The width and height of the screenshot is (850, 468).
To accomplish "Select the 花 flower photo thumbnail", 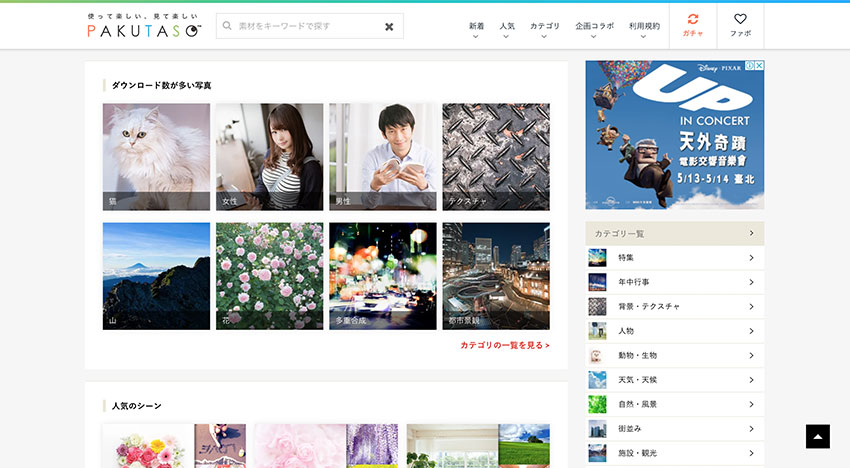I will coord(269,276).
